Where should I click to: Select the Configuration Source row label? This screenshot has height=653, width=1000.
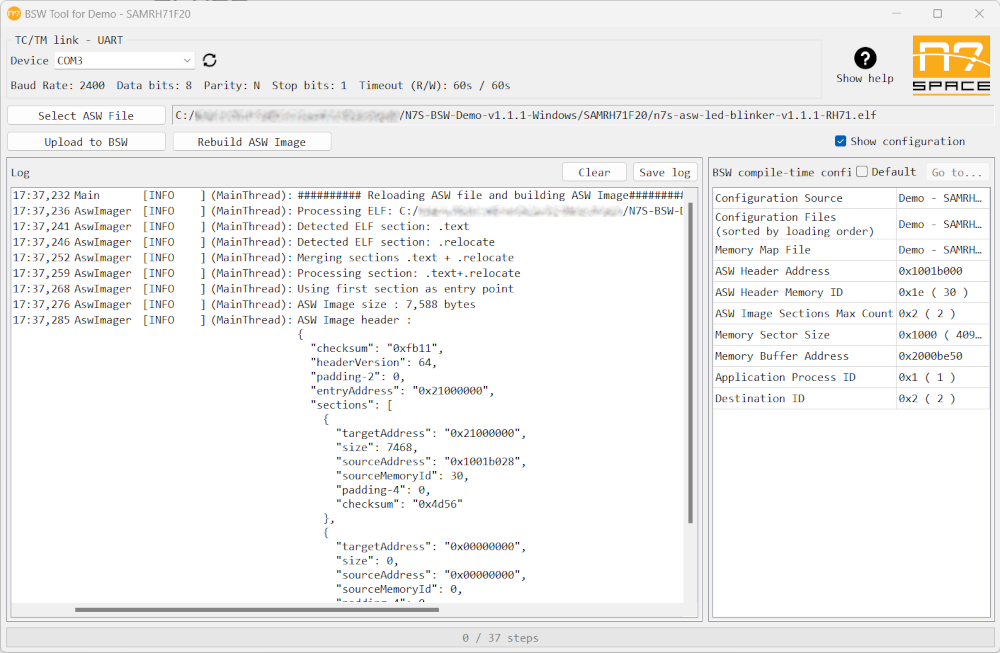click(779, 198)
